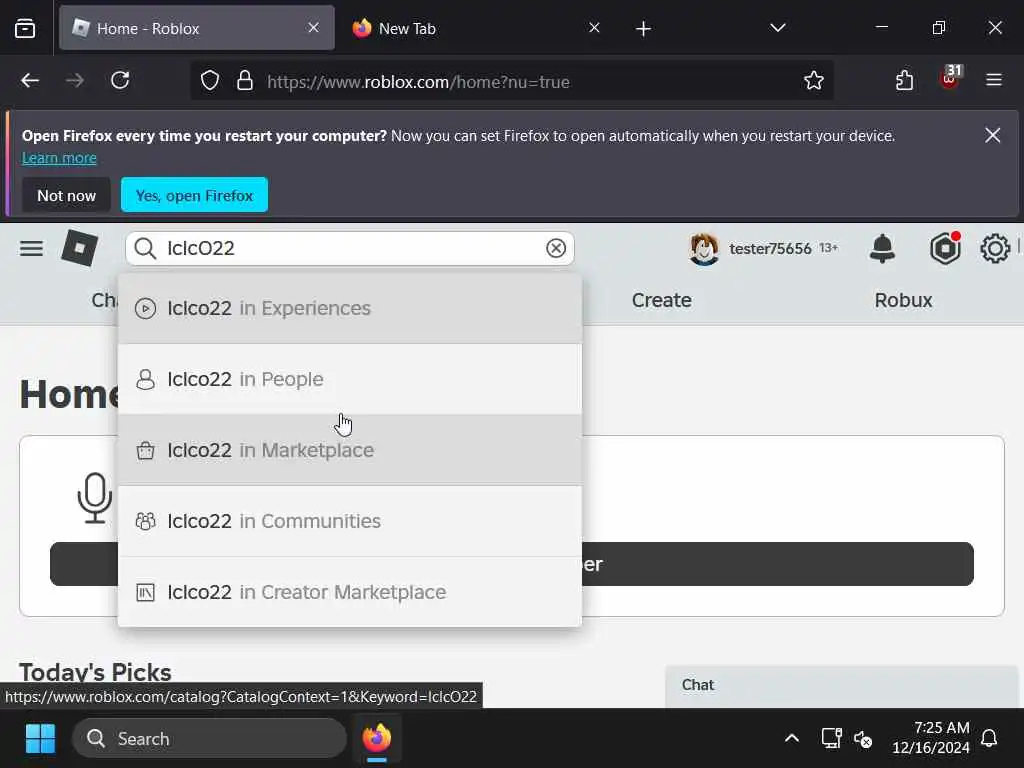Open Roblox settings gear

coord(995,248)
